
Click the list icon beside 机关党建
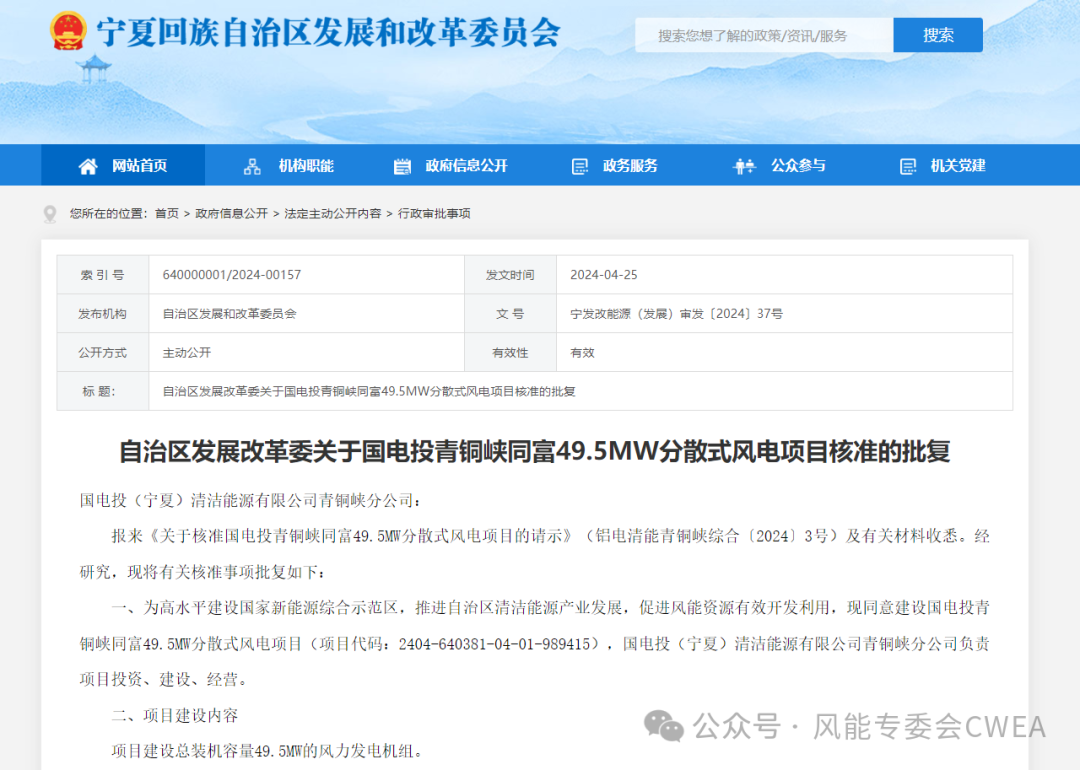pos(908,166)
